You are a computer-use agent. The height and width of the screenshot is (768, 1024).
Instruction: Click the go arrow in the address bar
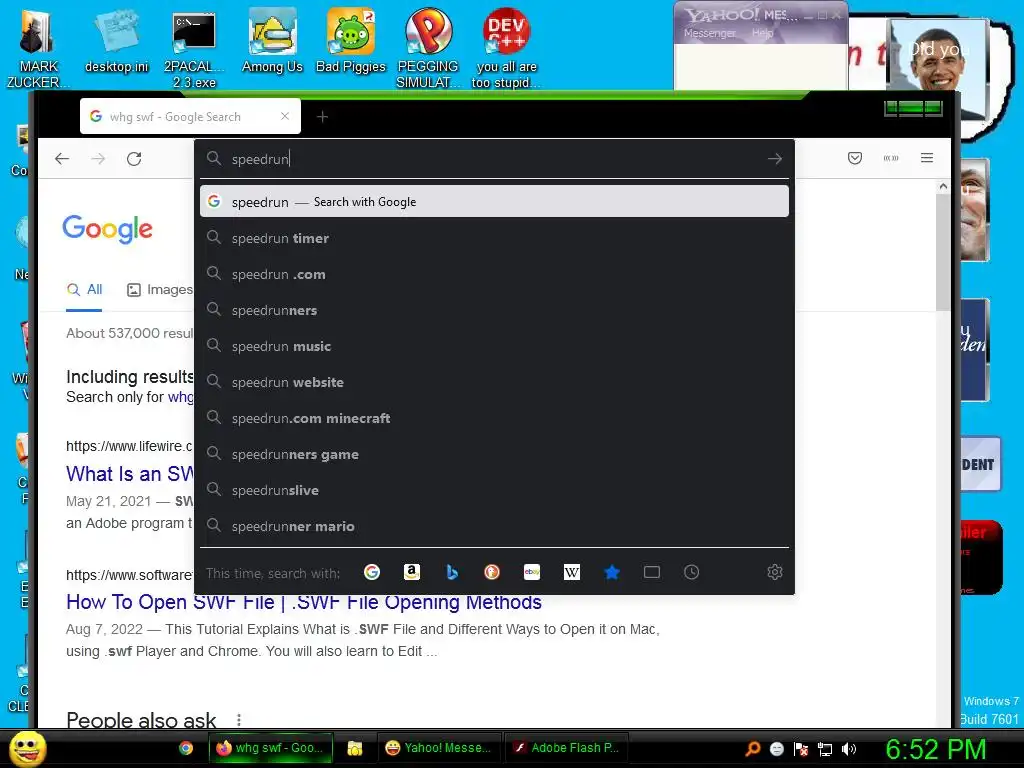tap(775, 159)
